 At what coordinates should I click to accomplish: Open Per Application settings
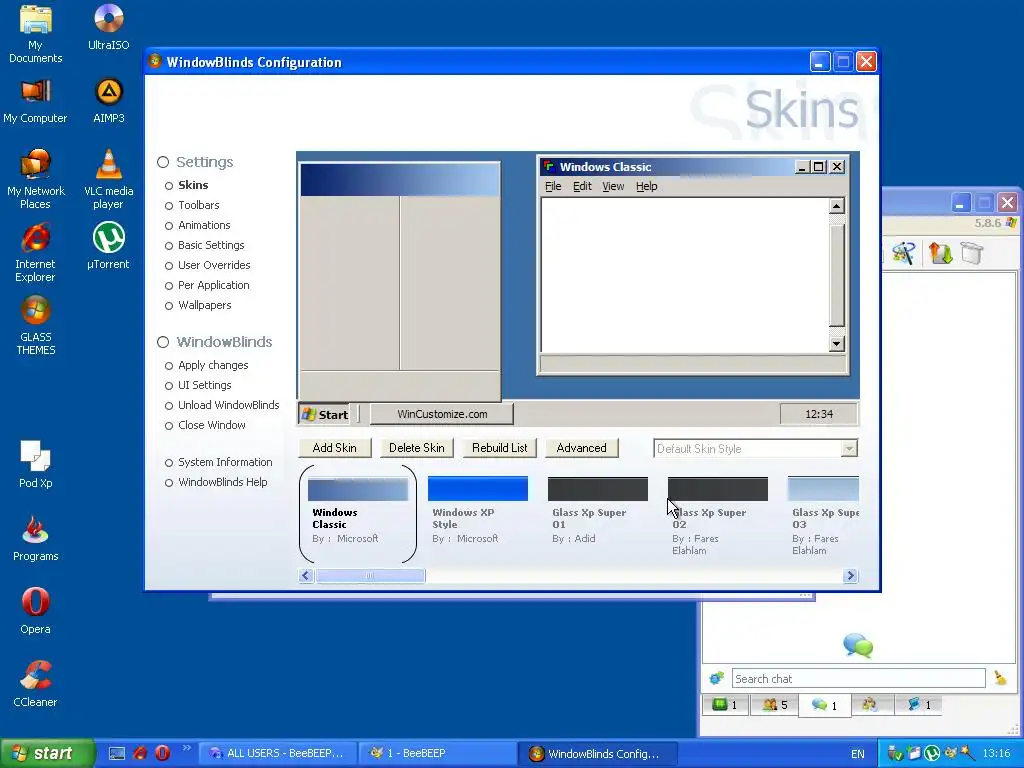[214, 285]
